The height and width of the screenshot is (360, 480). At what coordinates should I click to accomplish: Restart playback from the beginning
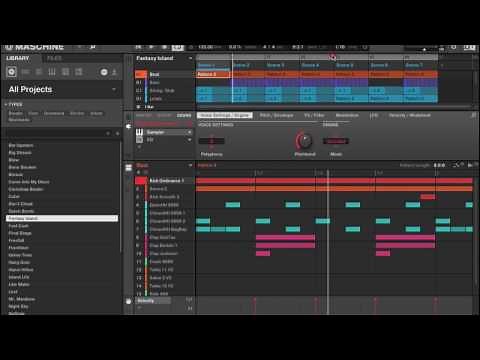(x=138, y=47)
